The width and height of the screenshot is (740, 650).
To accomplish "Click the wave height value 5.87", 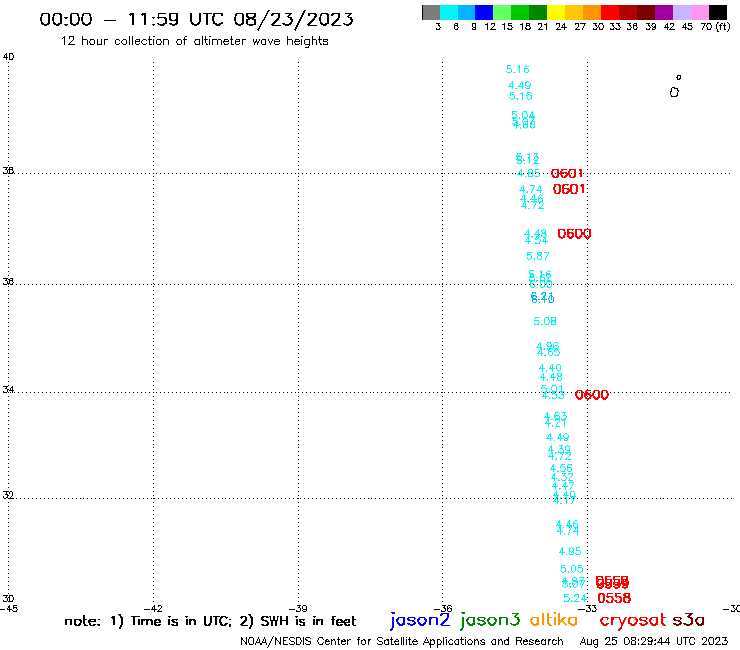I will tap(538, 256).
